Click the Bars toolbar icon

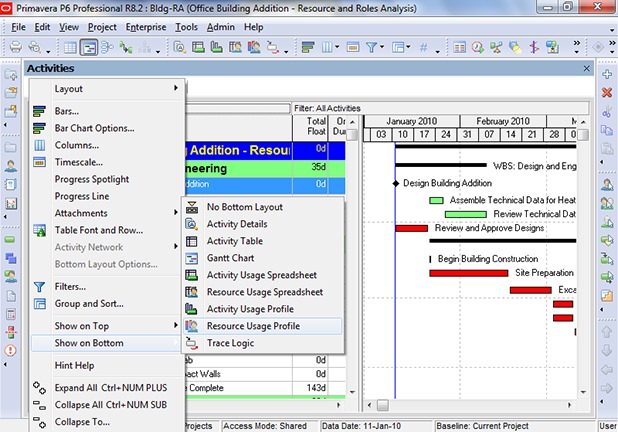[307, 48]
